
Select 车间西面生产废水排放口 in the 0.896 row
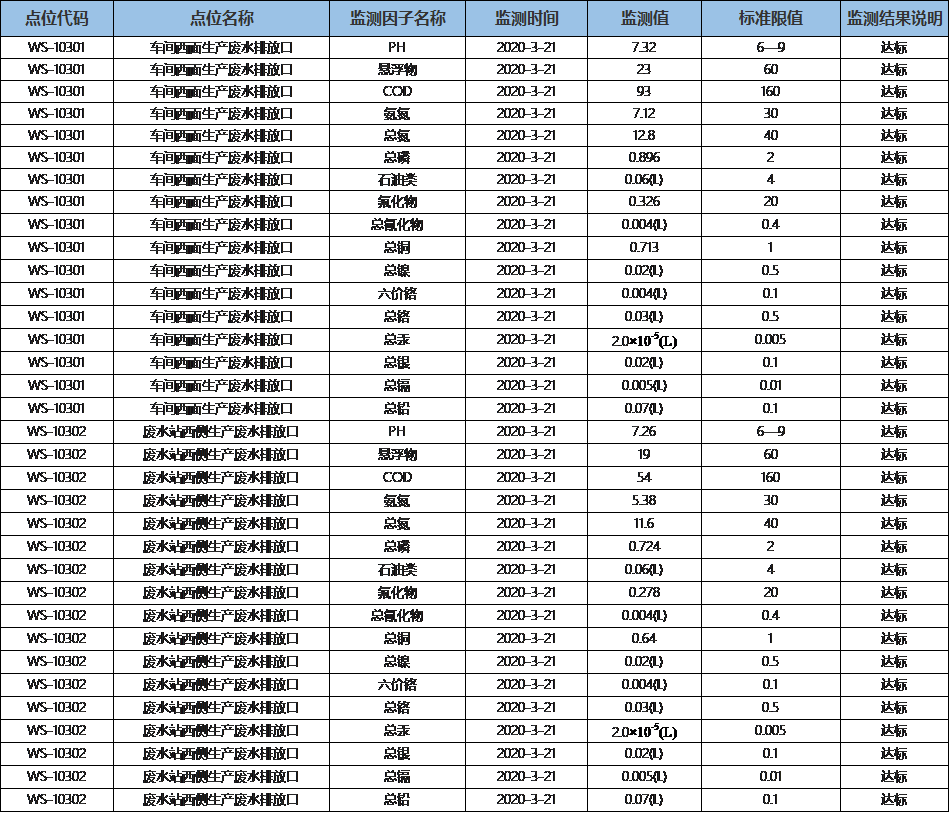222,157
